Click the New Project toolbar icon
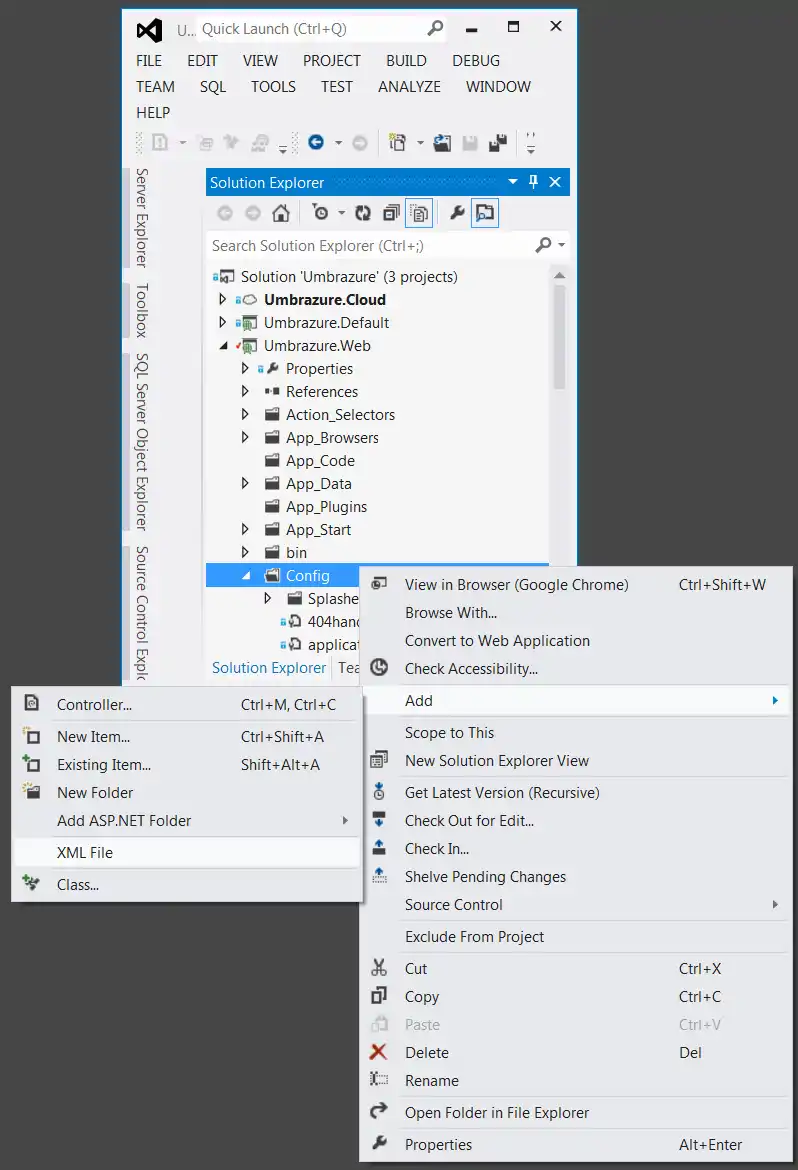 397,142
